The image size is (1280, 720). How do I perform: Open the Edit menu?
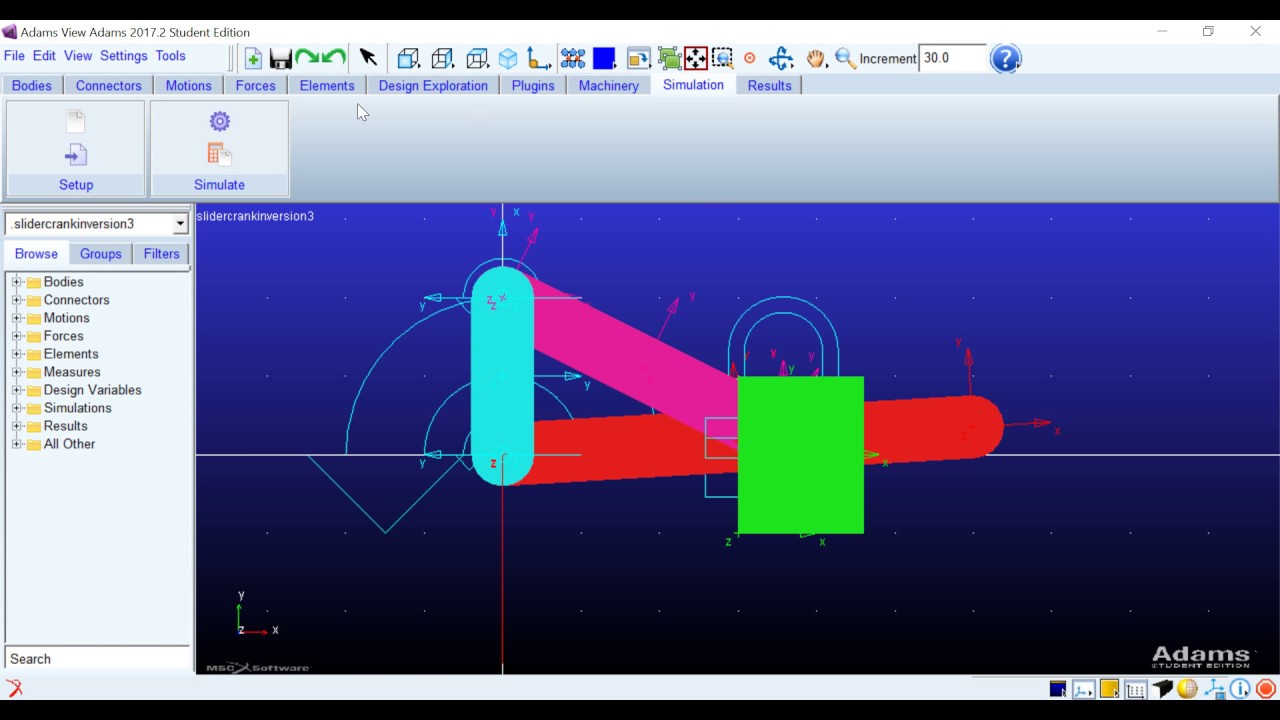pos(44,56)
